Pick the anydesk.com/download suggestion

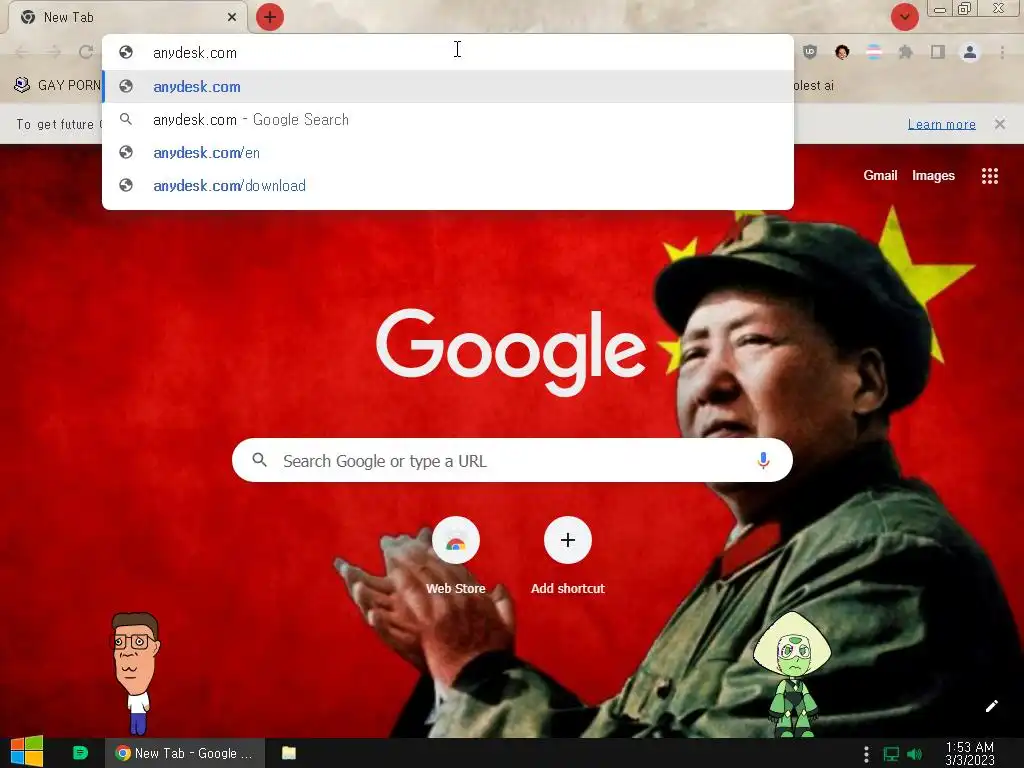pyautogui.click(x=448, y=185)
